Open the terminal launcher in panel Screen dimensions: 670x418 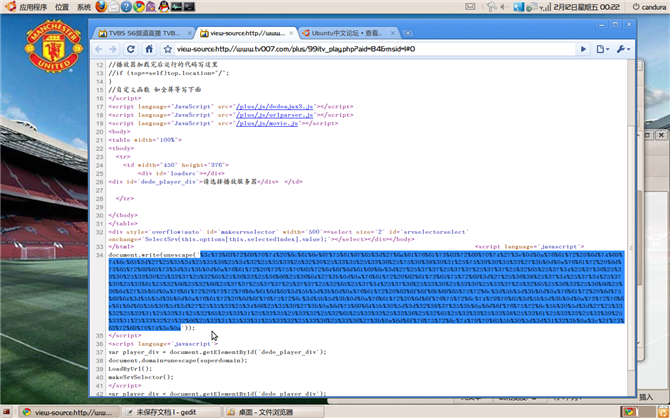189,6
